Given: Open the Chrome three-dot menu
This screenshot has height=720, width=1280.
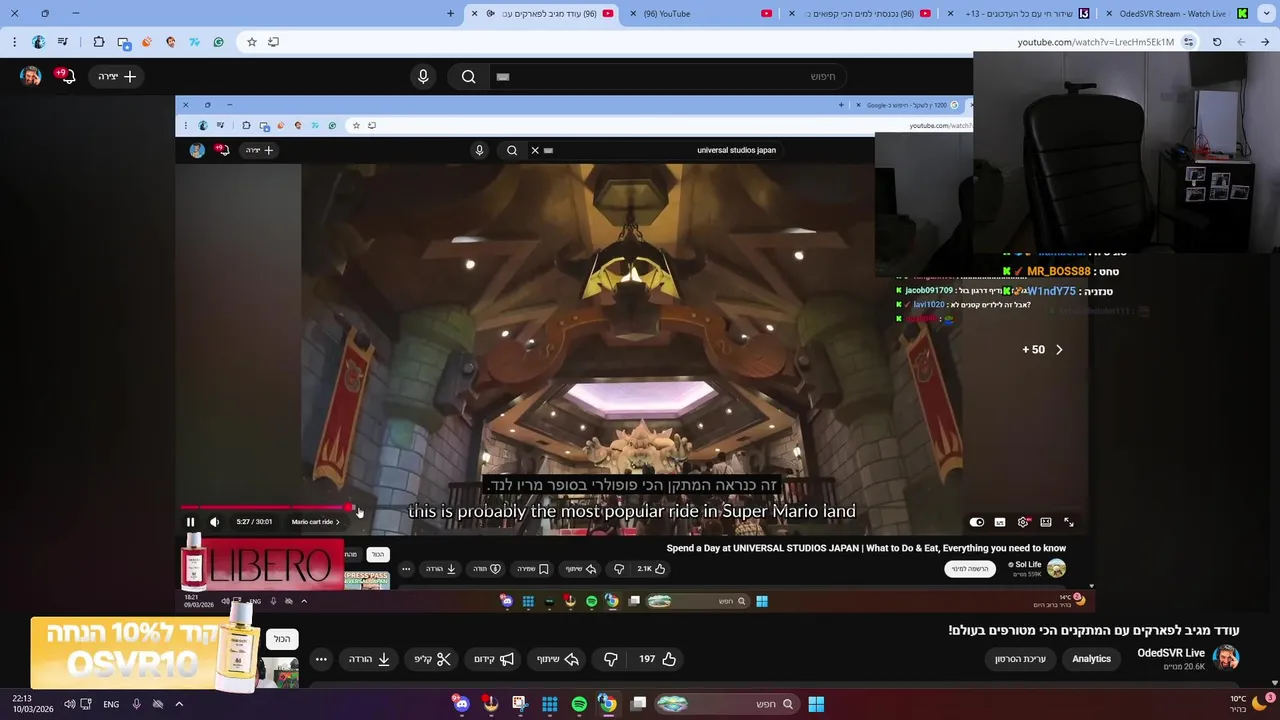Looking at the screenshot, I should (x=14, y=42).
